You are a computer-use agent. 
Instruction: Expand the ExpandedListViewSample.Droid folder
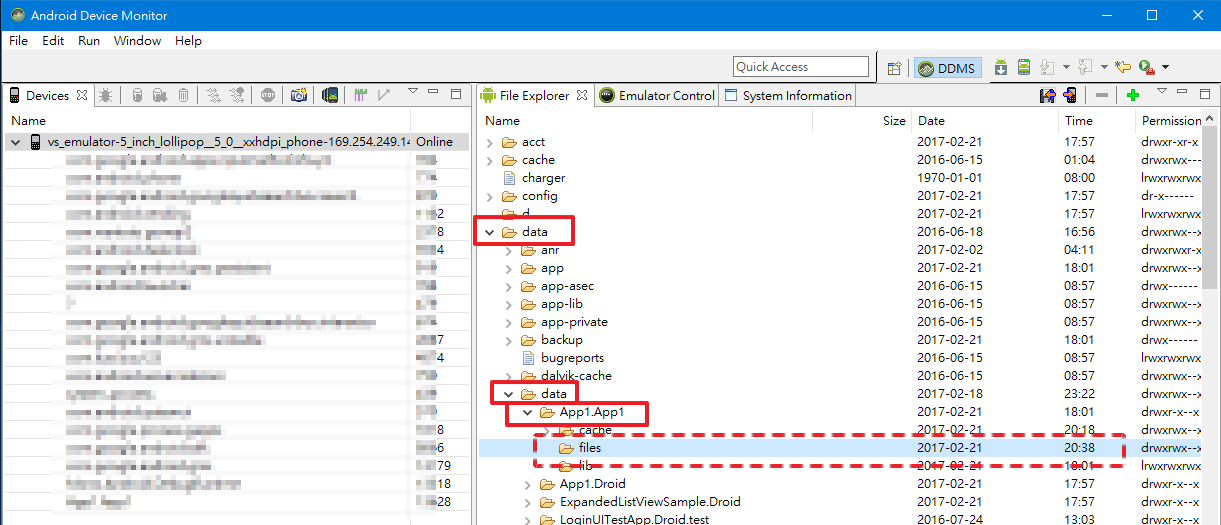click(528, 502)
